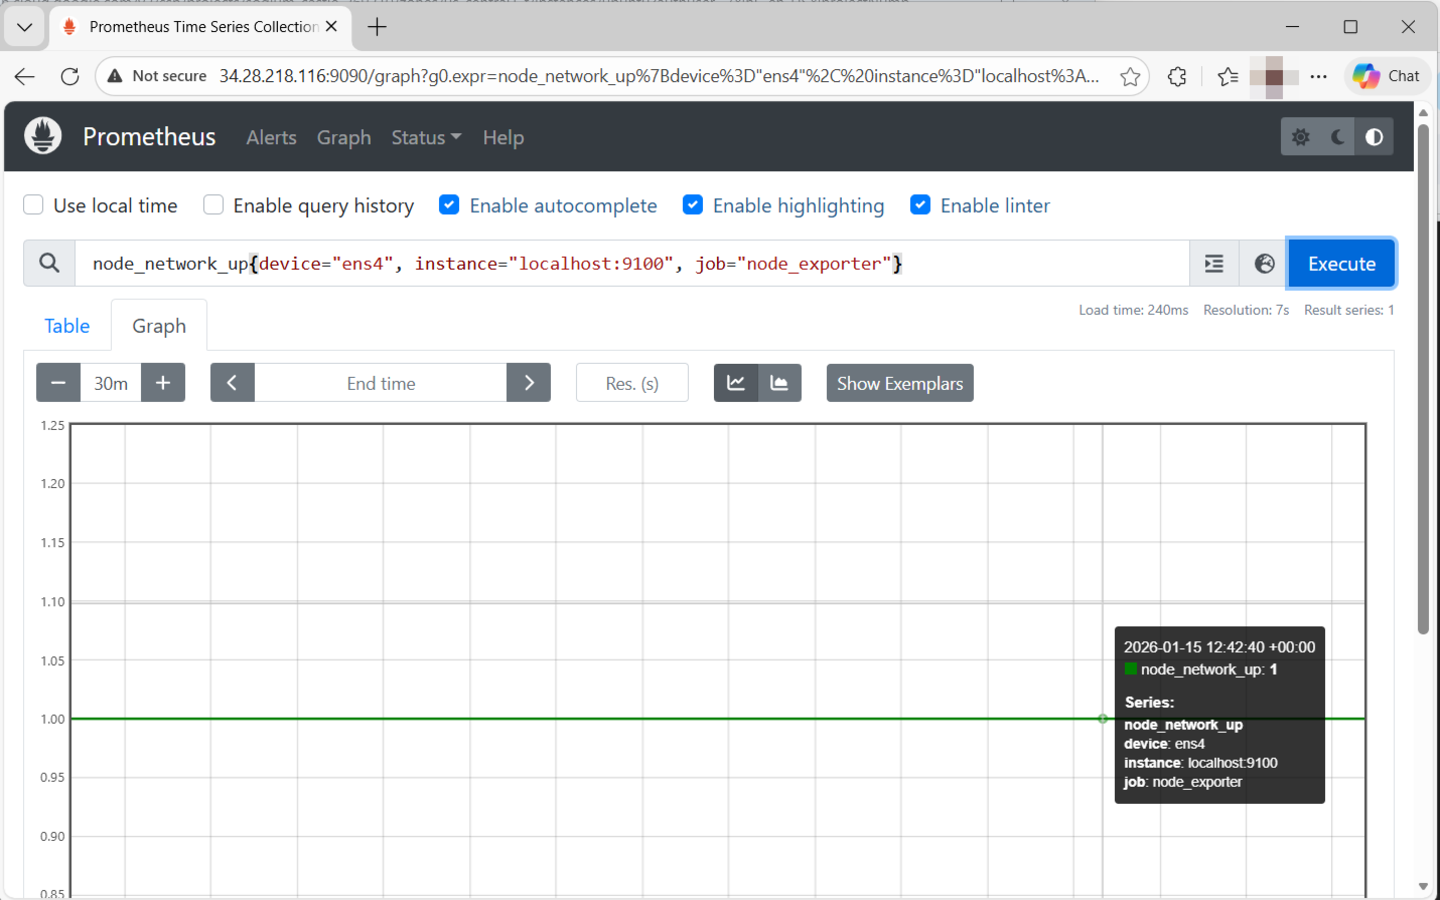Select the line graph display icon
Viewport: 1440px width, 900px height.
[736, 382]
